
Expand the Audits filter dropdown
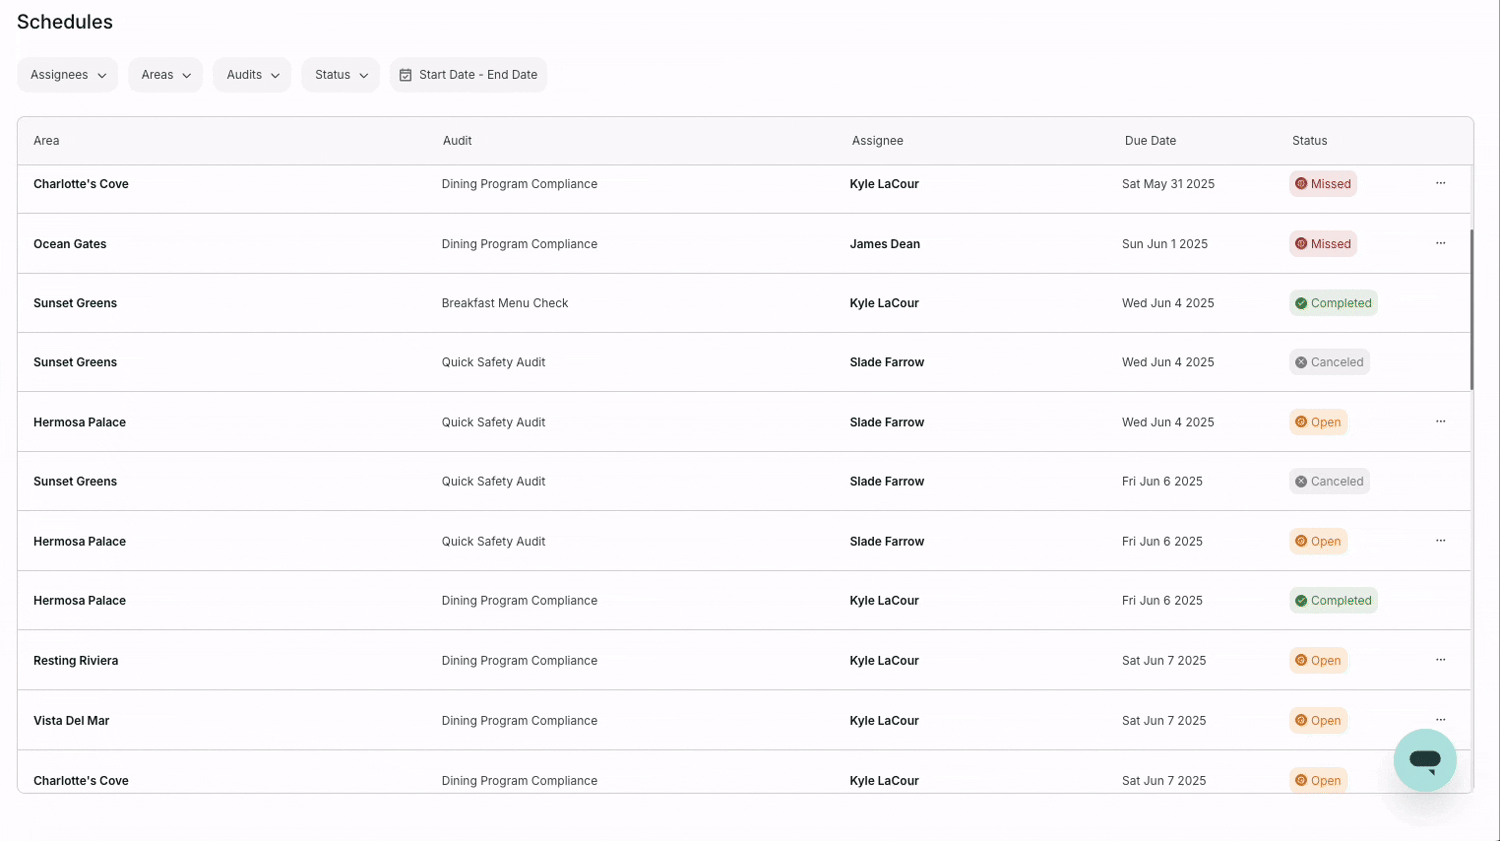(252, 75)
